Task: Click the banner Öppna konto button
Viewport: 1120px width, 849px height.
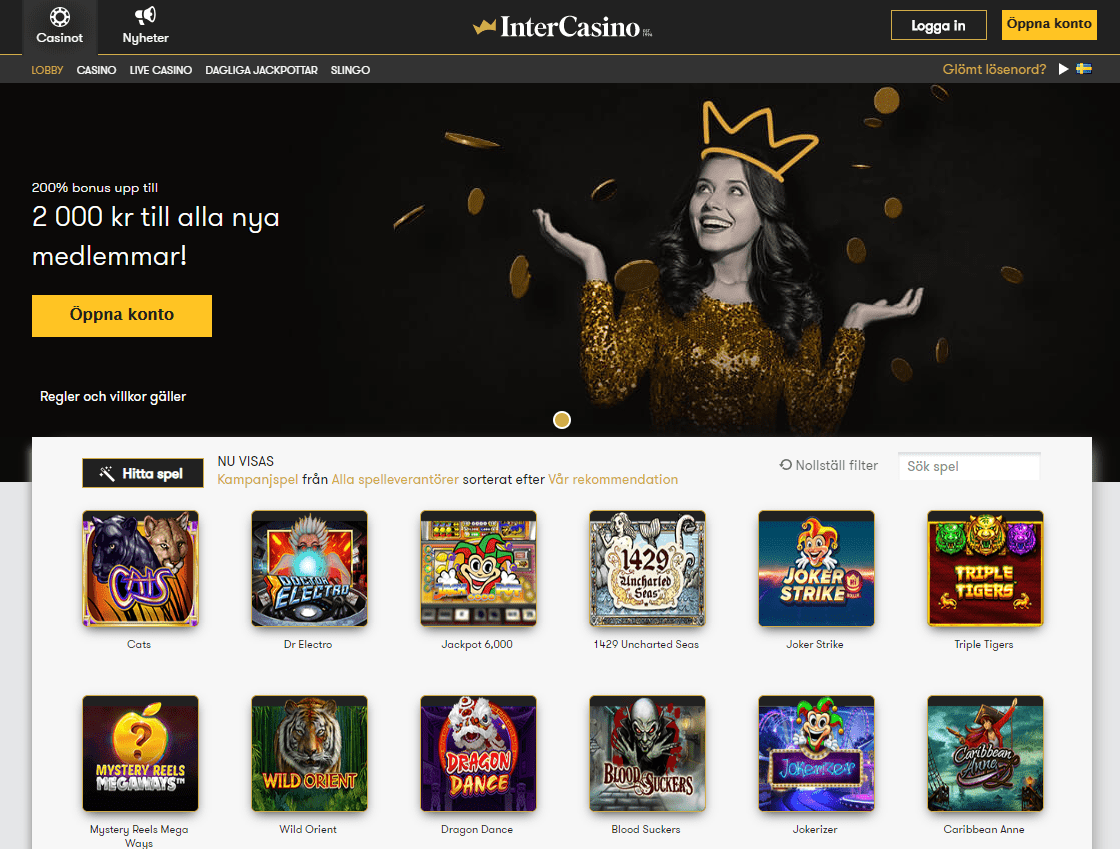Action: [x=122, y=316]
